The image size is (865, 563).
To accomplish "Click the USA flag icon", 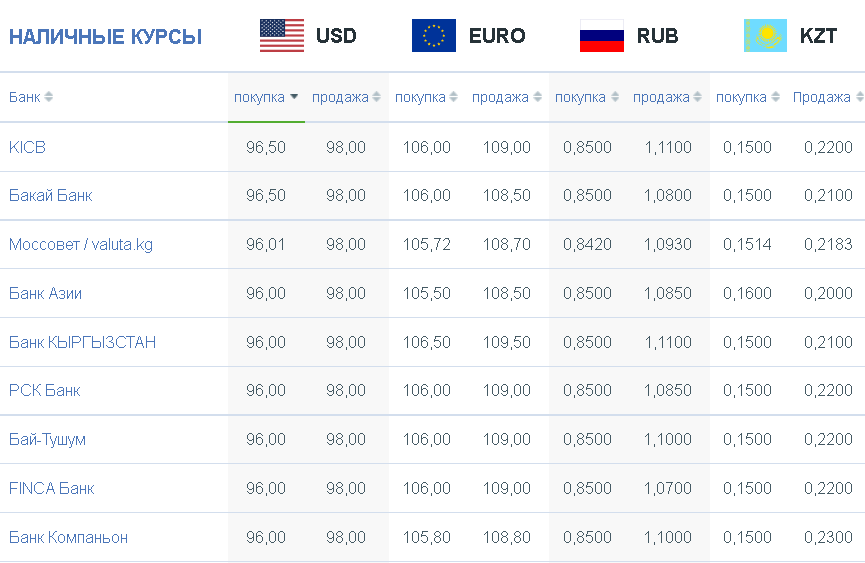I will pyautogui.click(x=282, y=36).
